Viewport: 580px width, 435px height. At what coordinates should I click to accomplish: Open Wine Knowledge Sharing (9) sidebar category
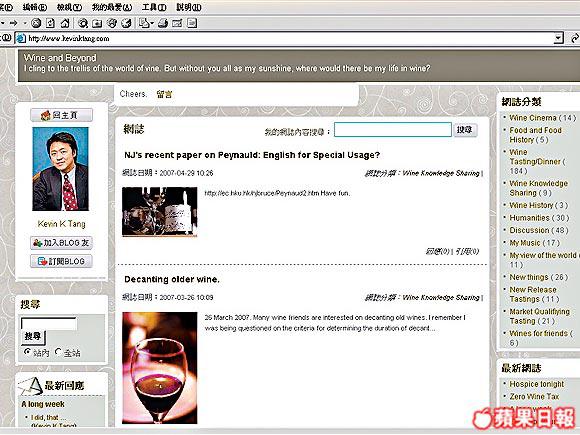539,188
